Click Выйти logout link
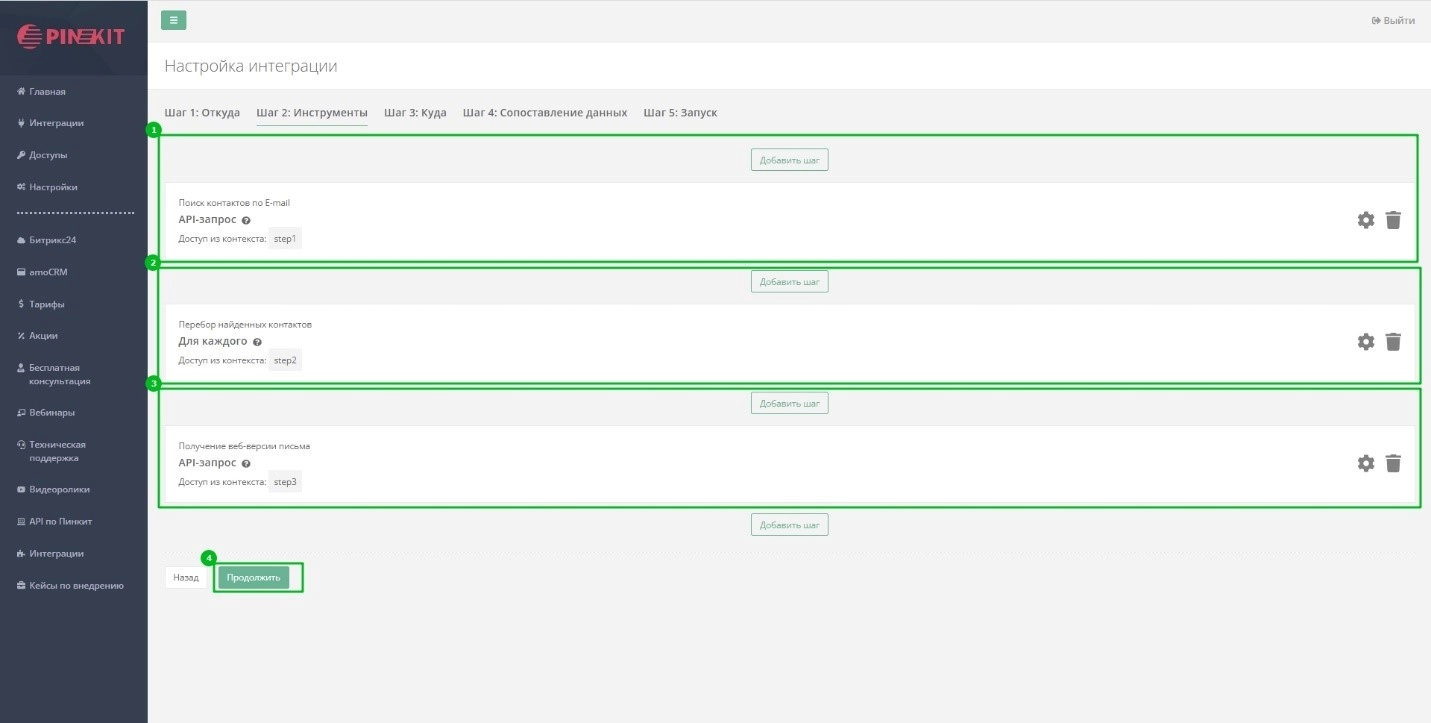The height and width of the screenshot is (723, 1431). (x=1393, y=21)
